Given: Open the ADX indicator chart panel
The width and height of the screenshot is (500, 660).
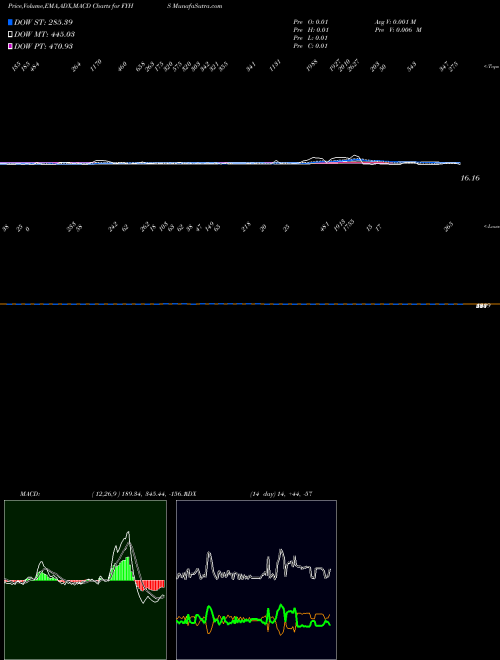Looking at the screenshot, I should [256, 580].
